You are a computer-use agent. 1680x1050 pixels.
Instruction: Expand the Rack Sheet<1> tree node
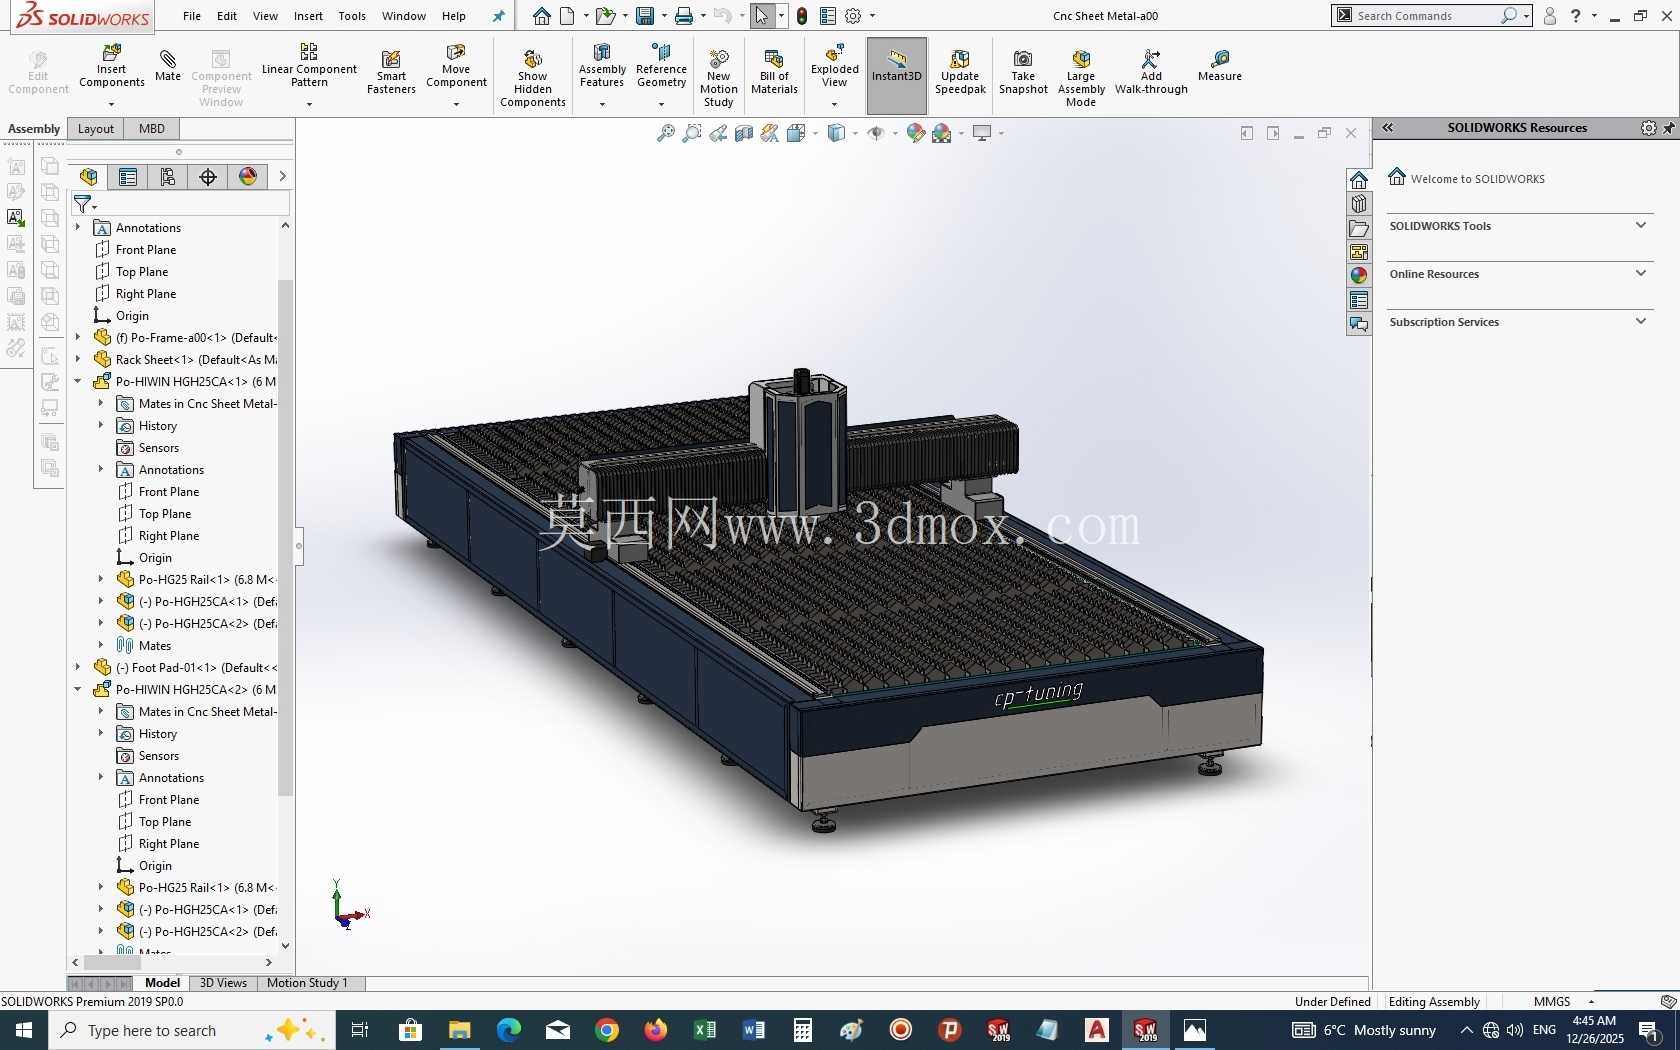pos(78,359)
